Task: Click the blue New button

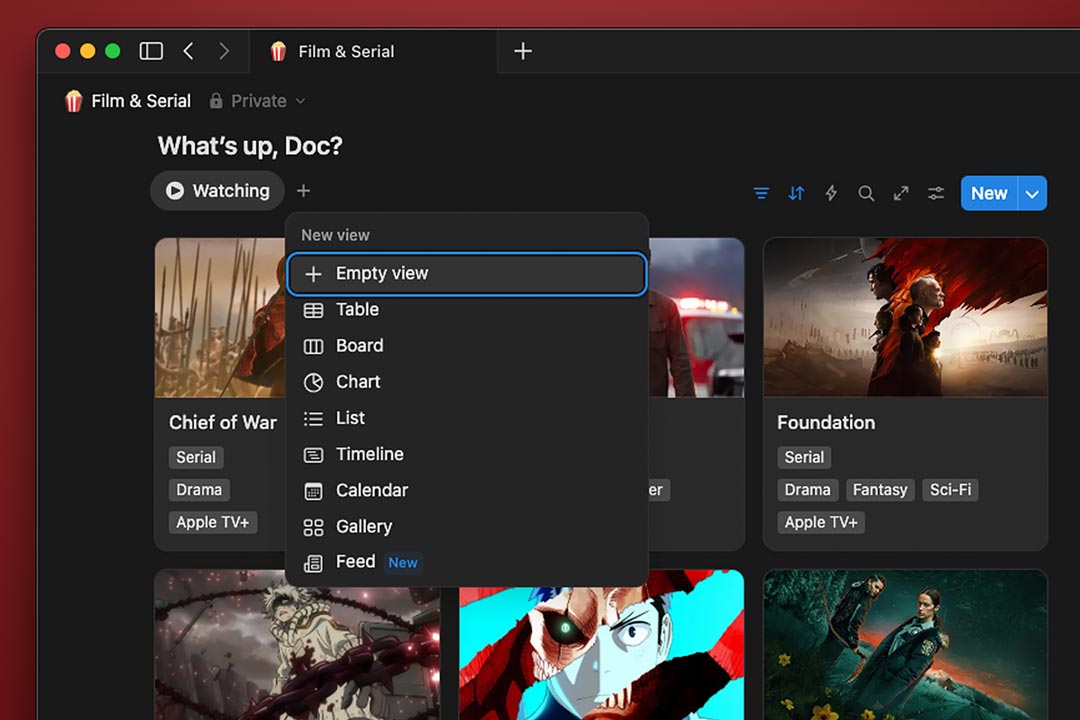Action: pos(989,194)
